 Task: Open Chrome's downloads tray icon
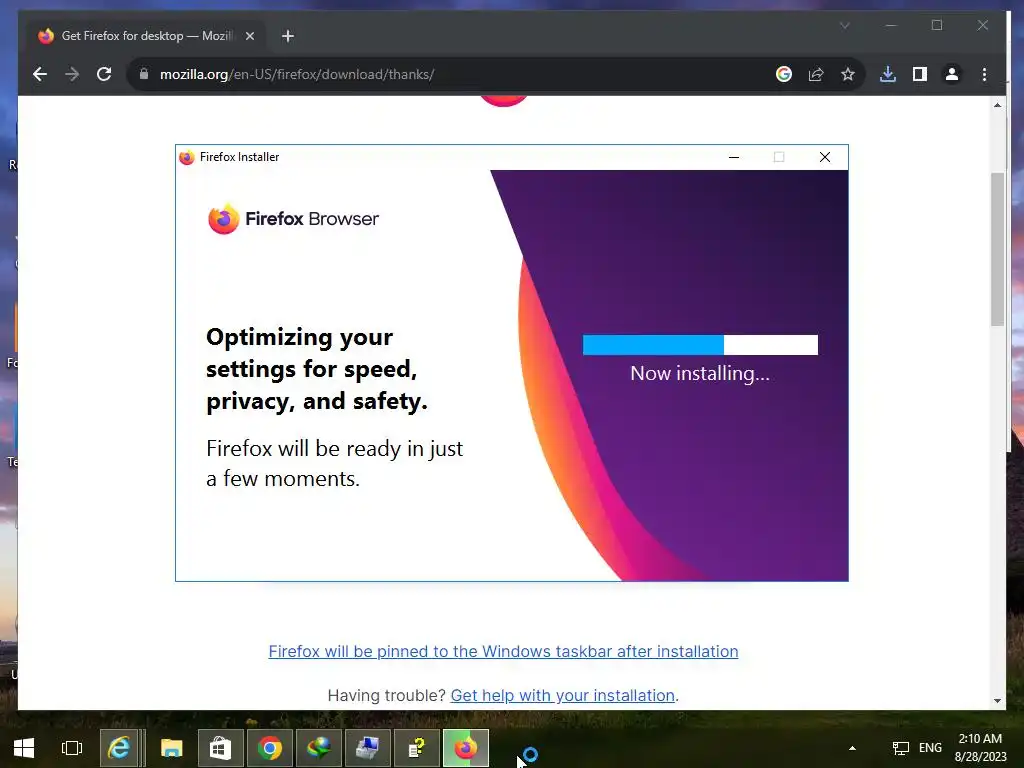888,74
